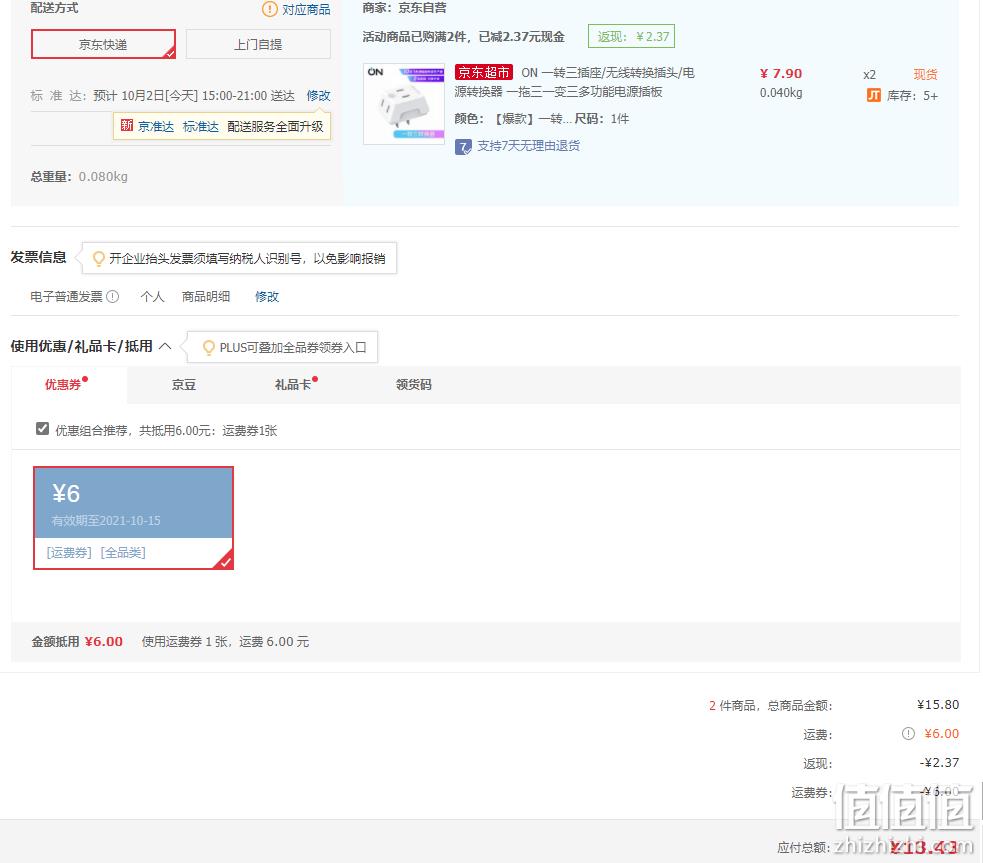The image size is (983, 863).
Task: Click the 返现 ¥2.37 badge
Action: coord(631,36)
